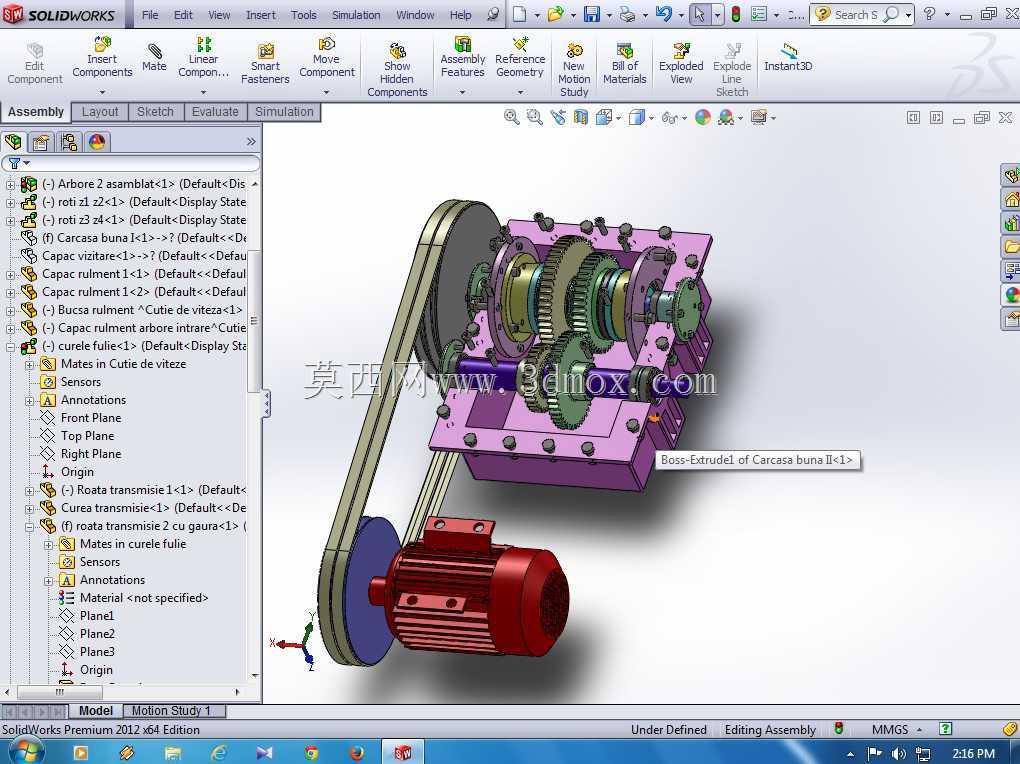Expand the Curea transmisie node
1020x764 pixels.
(x=29, y=508)
